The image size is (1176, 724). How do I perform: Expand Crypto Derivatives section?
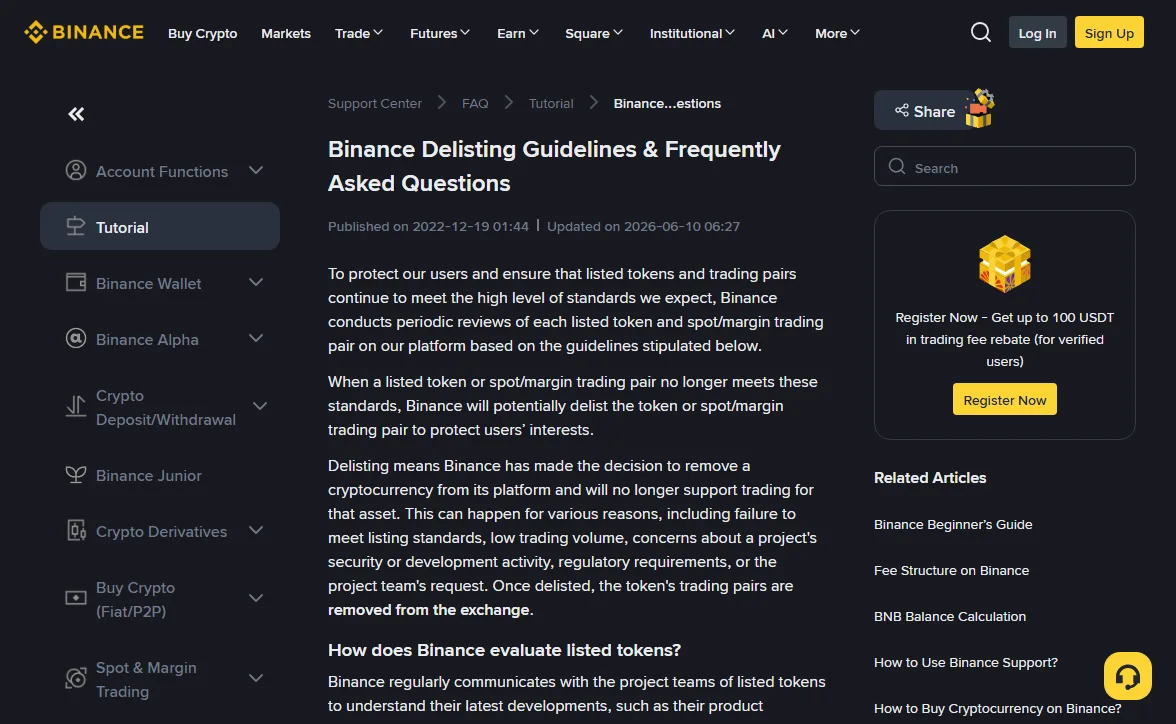pos(256,530)
